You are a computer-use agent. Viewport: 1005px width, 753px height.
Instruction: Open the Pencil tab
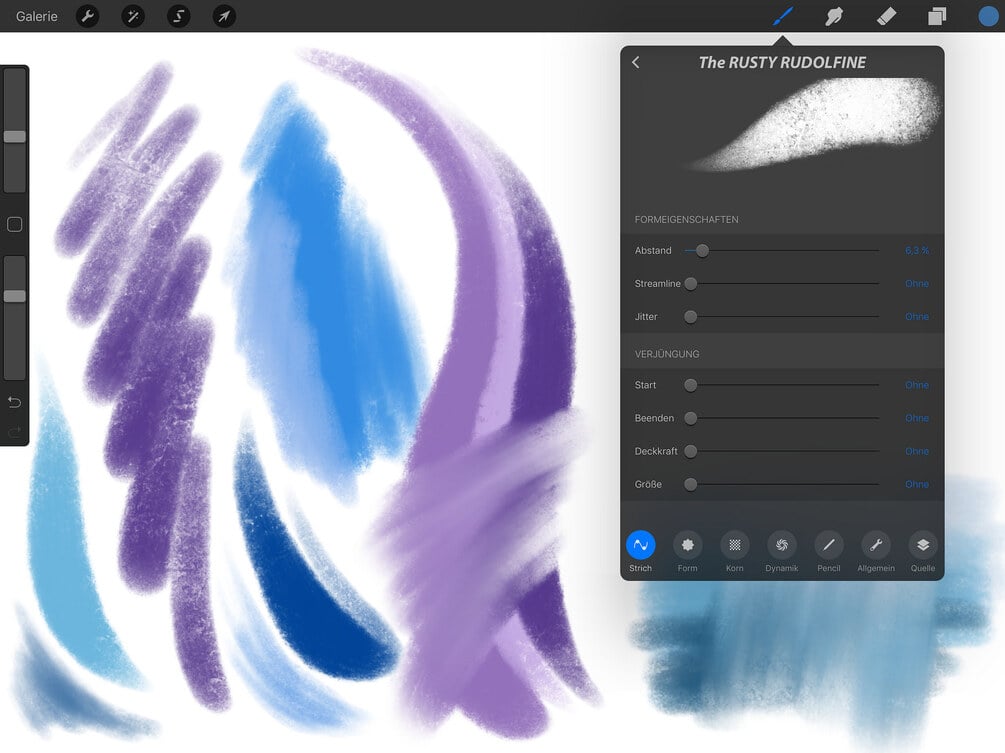click(x=829, y=551)
